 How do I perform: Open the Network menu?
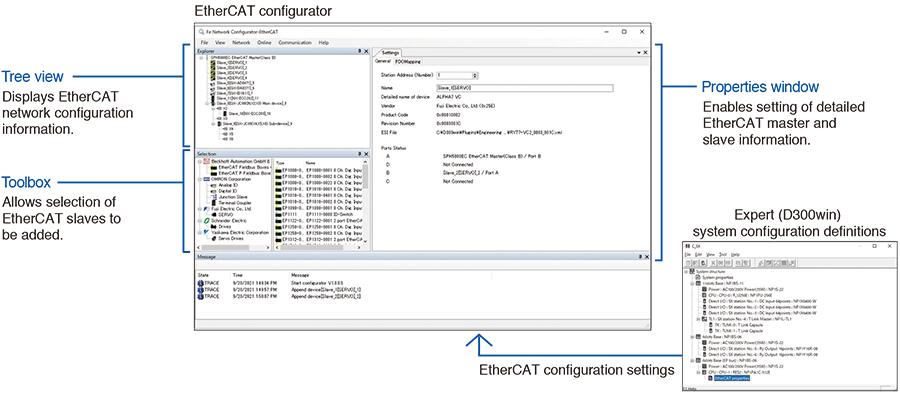pyautogui.click(x=241, y=42)
